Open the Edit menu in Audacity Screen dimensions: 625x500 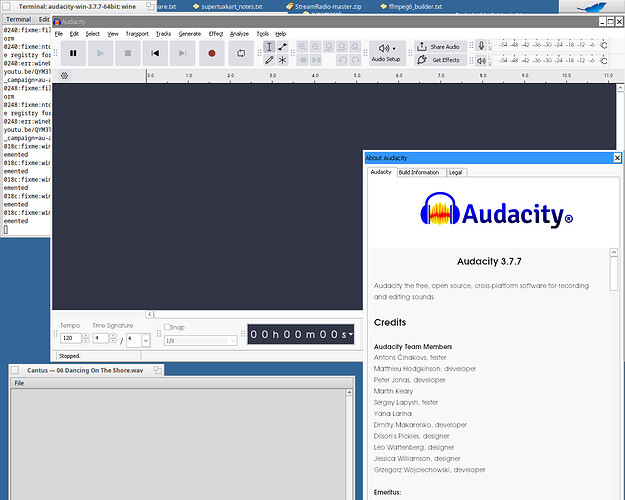click(74, 34)
